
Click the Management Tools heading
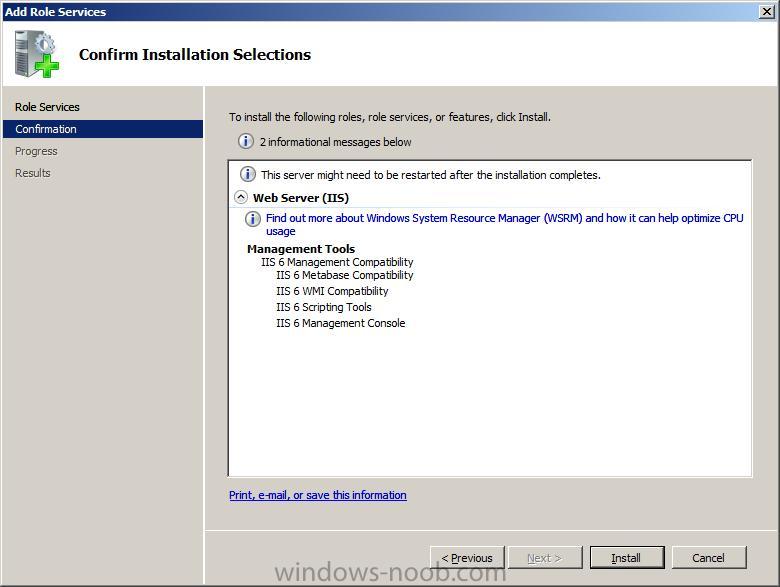(301, 249)
